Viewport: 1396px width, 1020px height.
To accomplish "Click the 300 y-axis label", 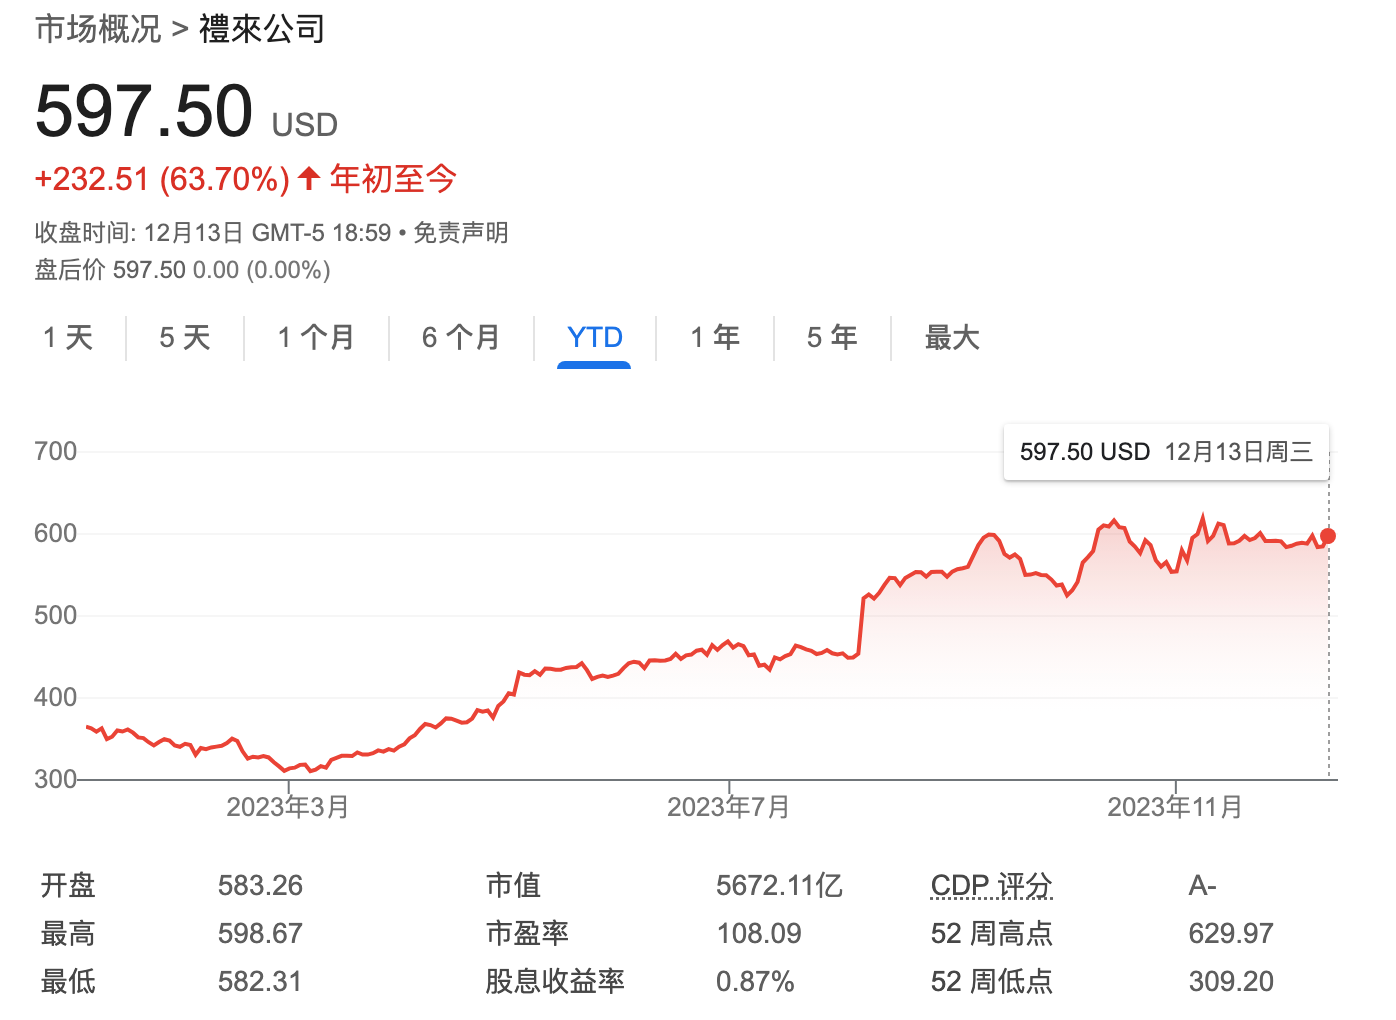I will click(x=55, y=779).
